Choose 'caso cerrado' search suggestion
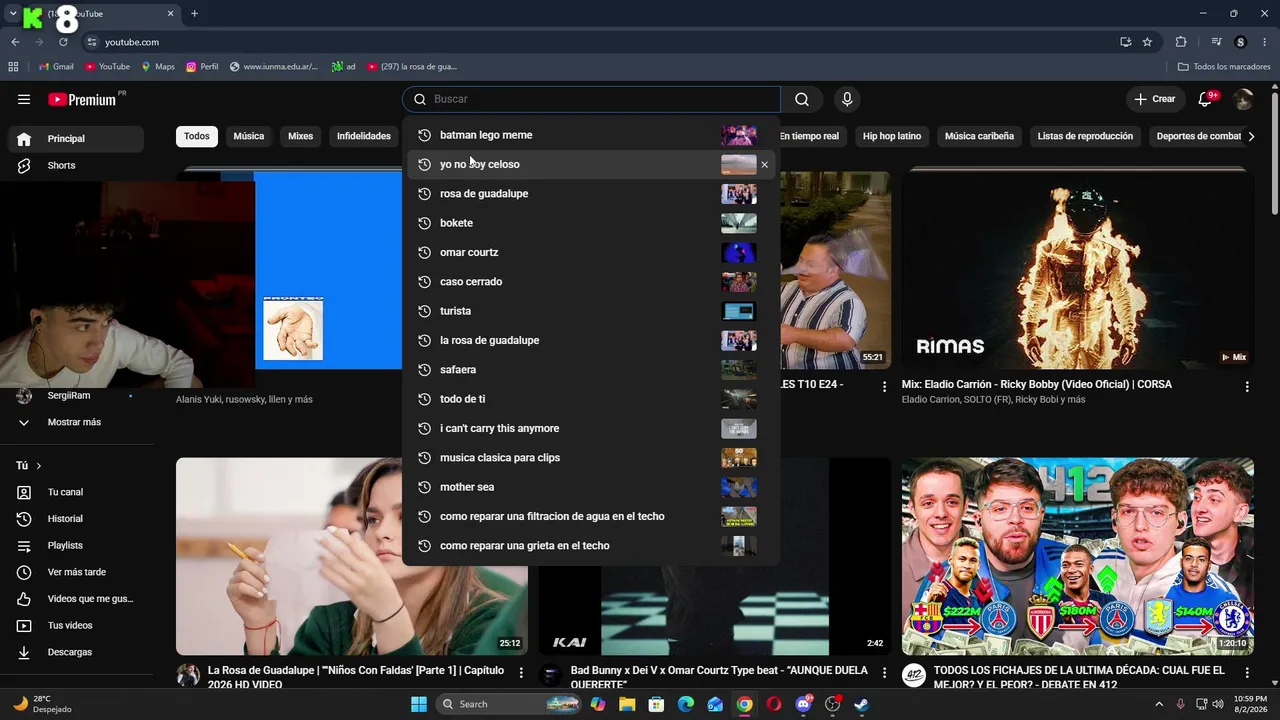The height and width of the screenshot is (720, 1280). coord(591,282)
